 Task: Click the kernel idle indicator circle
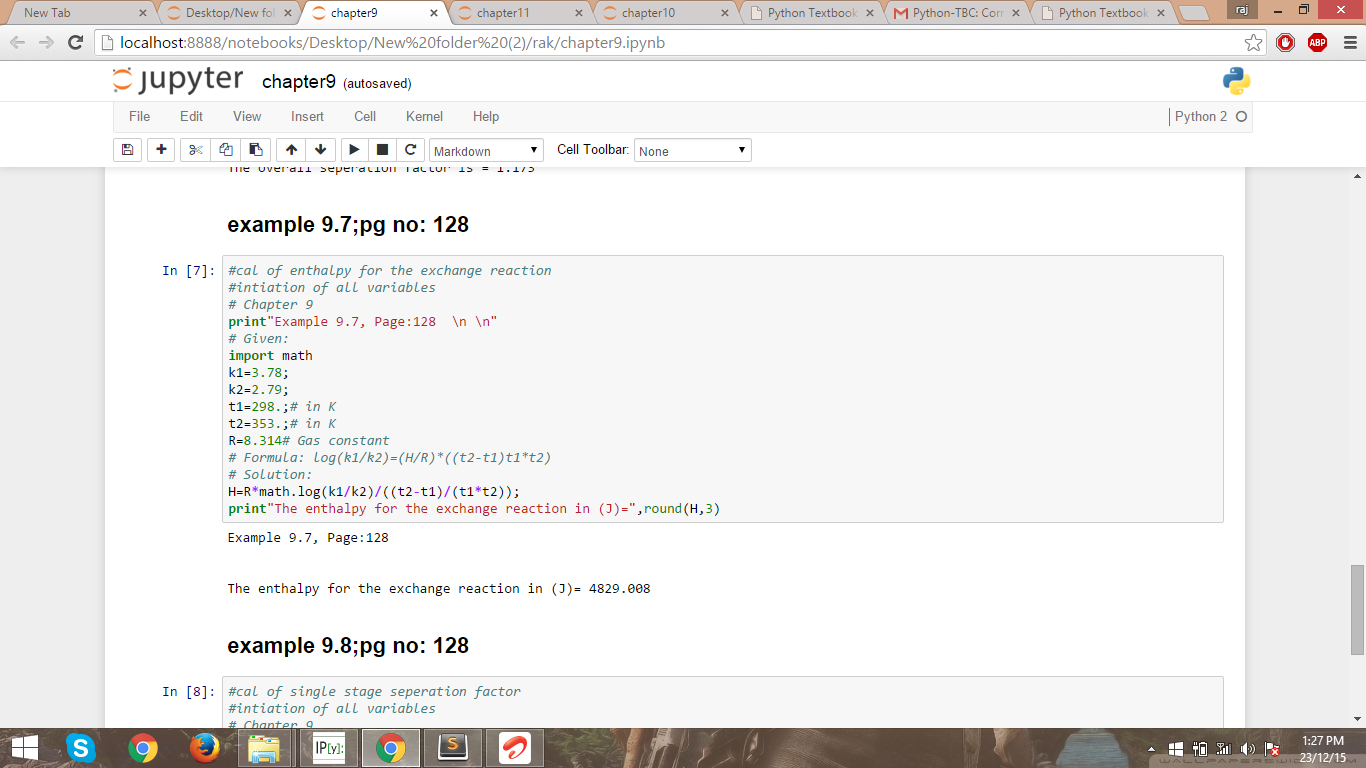click(1241, 117)
